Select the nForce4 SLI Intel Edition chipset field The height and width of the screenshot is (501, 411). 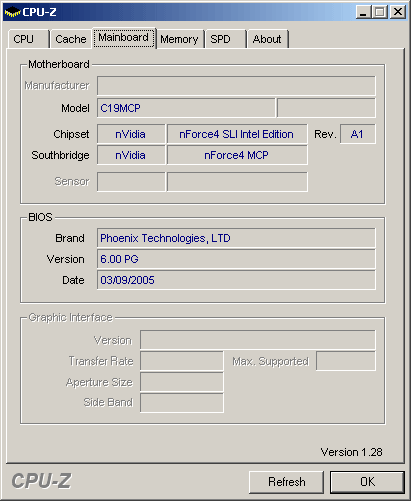(x=237, y=134)
